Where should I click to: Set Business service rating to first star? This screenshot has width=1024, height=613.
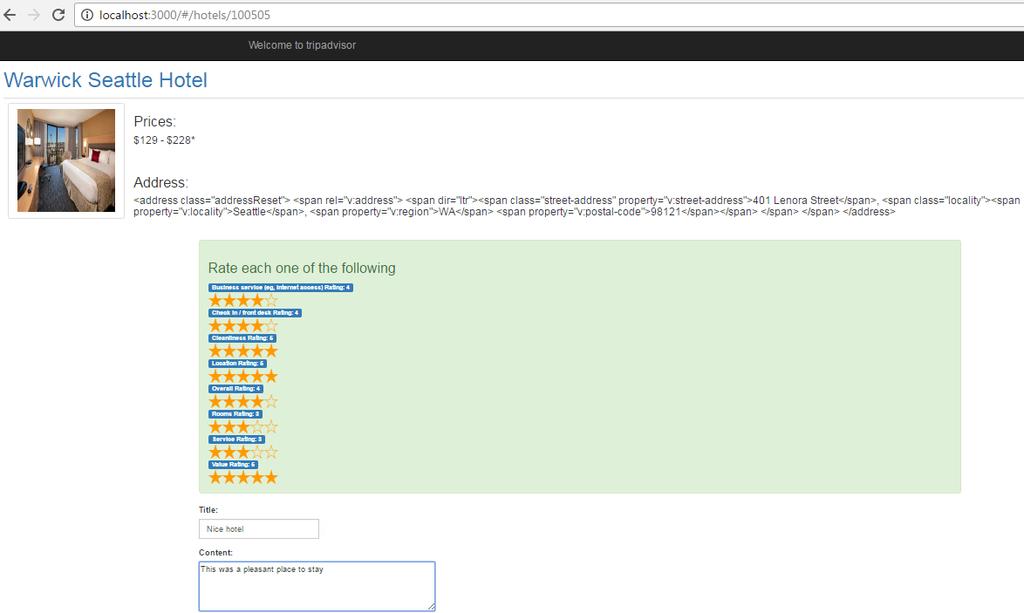pos(216,300)
